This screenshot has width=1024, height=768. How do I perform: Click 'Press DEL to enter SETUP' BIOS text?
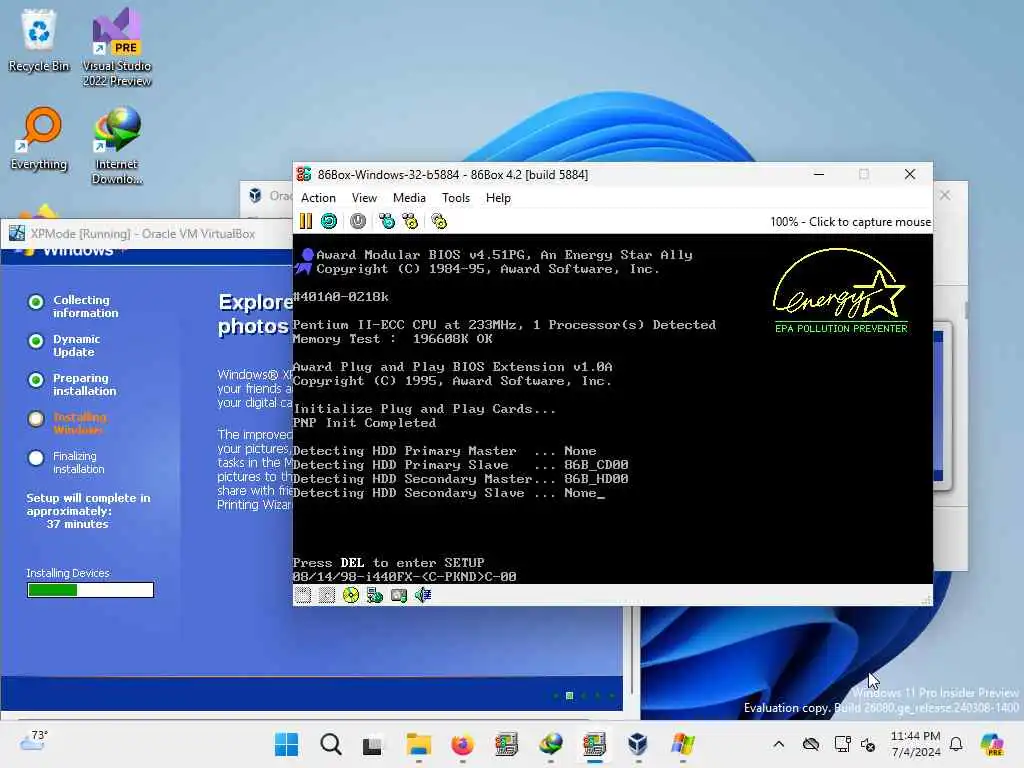click(x=389, y=562)
